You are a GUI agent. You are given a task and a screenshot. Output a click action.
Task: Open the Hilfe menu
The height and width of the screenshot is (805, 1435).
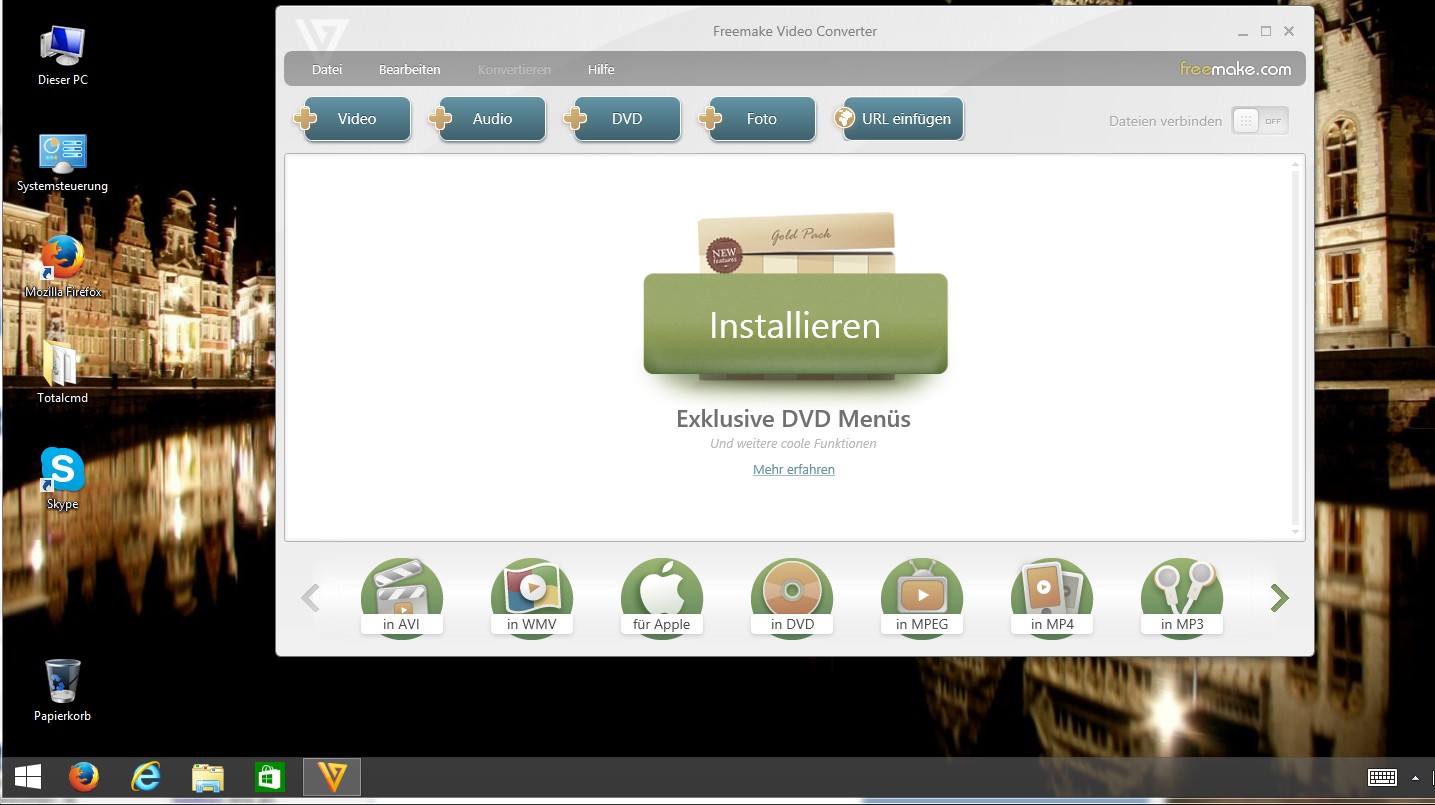pyautogui.click(x=601, y=70)
